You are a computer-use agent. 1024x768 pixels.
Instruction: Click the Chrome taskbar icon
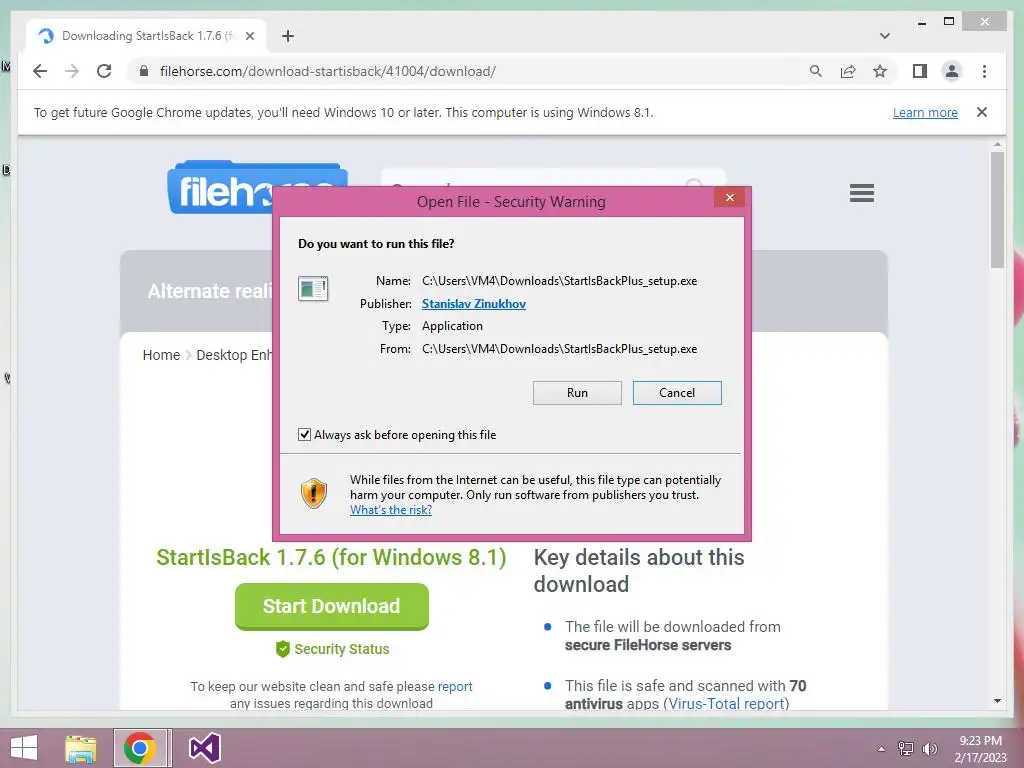[x=140, y=748]
